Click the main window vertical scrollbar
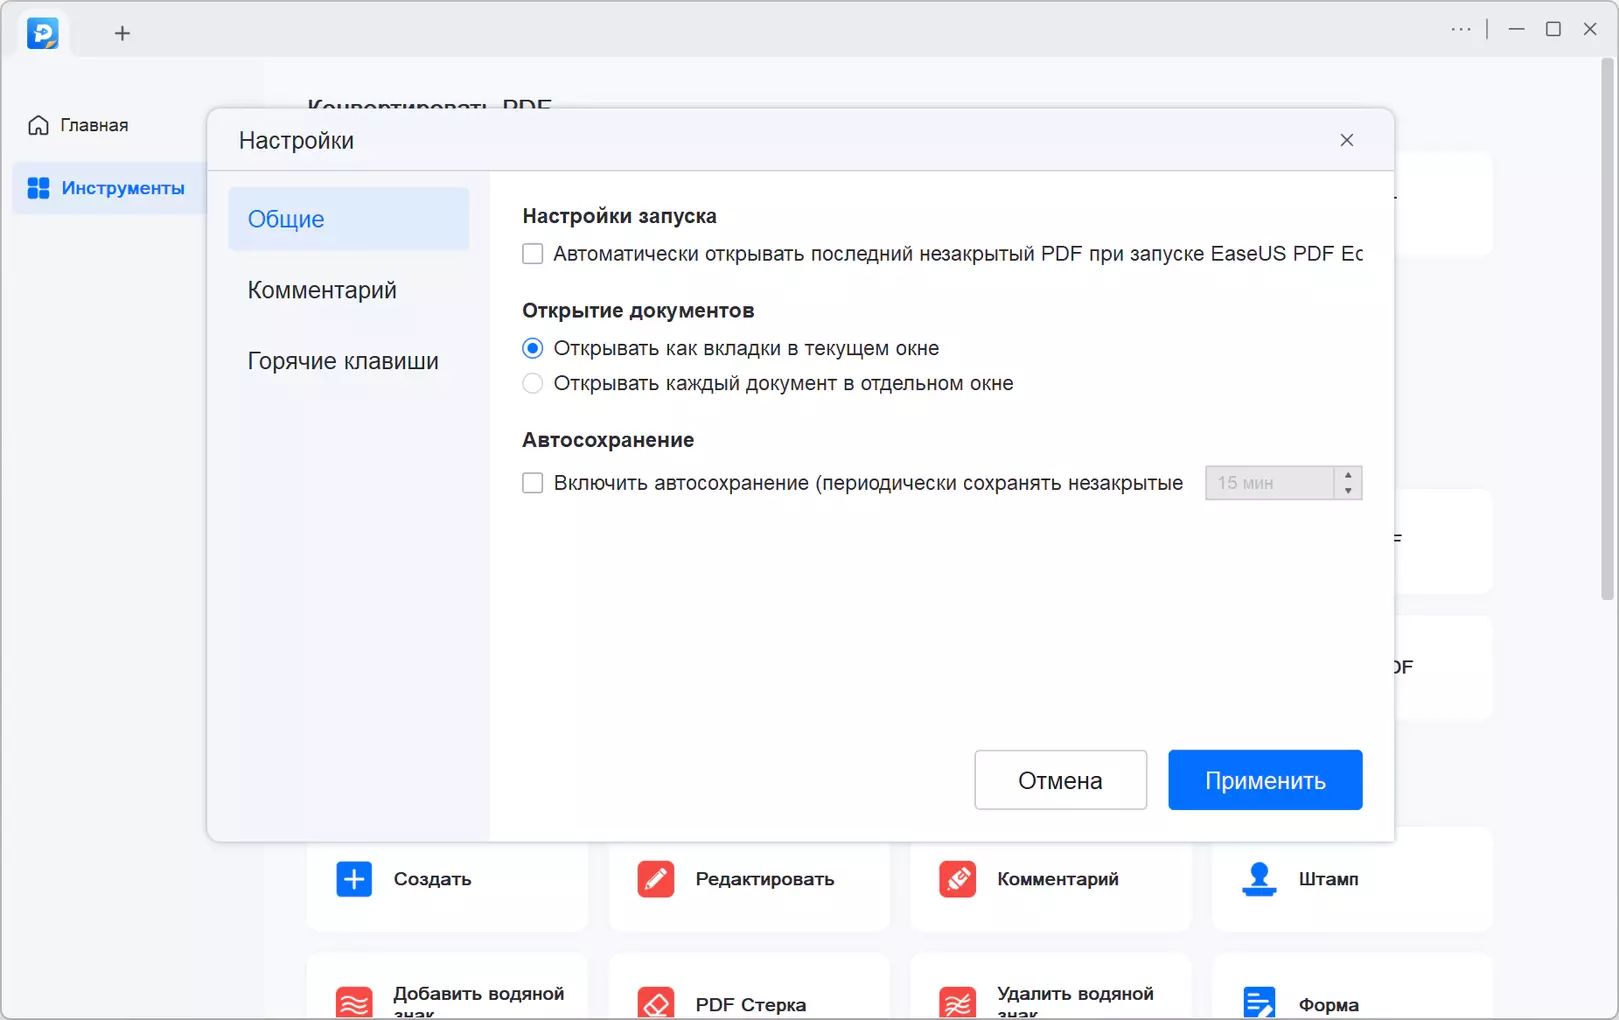Viewport: 1619px width, 1020px height. [x=1608, y=330]
